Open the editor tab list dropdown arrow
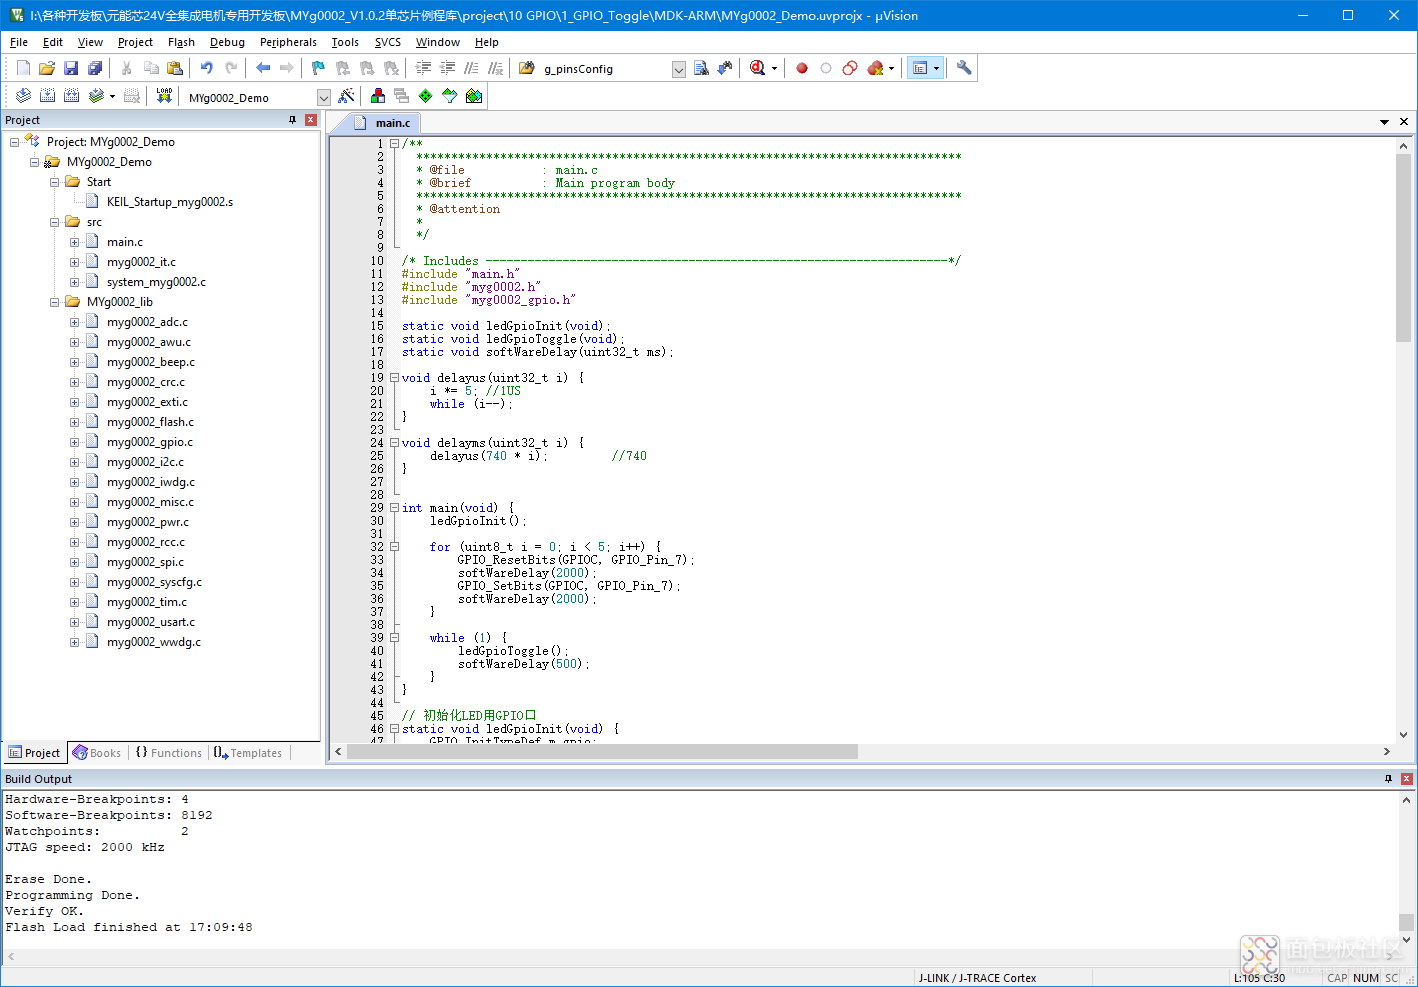Image resolution: width=1418 pixels, height=987 pixels. coord(1384,122)
